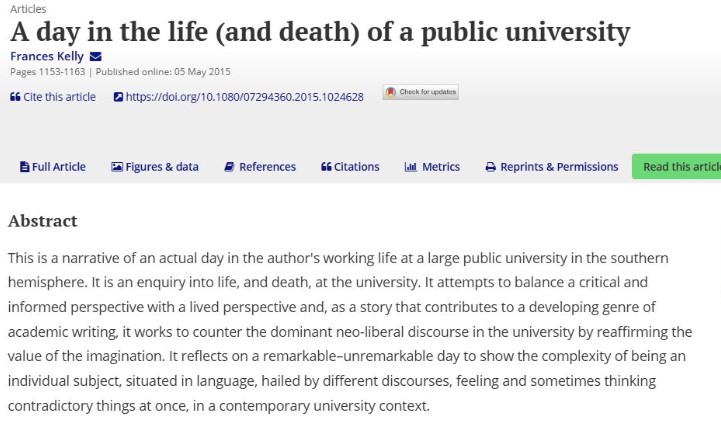Image resolution: width=721 pixels, height=431 pixels.
Task: Select the Cite this article text link
Action: pos(59,97)
